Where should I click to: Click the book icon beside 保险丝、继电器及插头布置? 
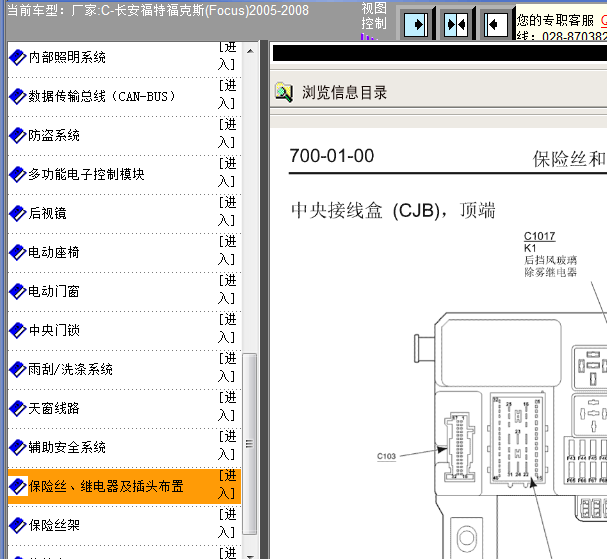pos(17,487)
